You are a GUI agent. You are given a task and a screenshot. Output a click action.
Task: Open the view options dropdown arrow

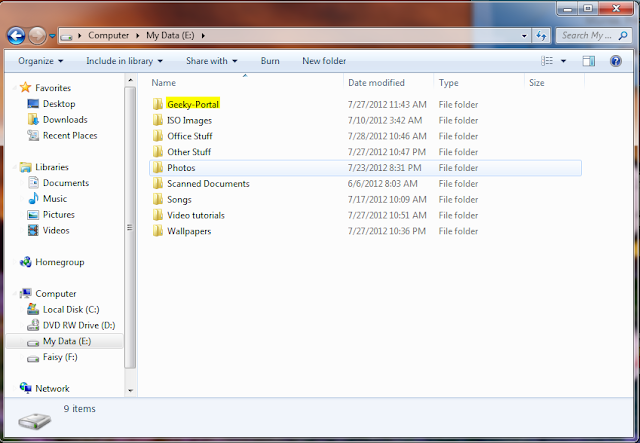(x=563, y=61)
